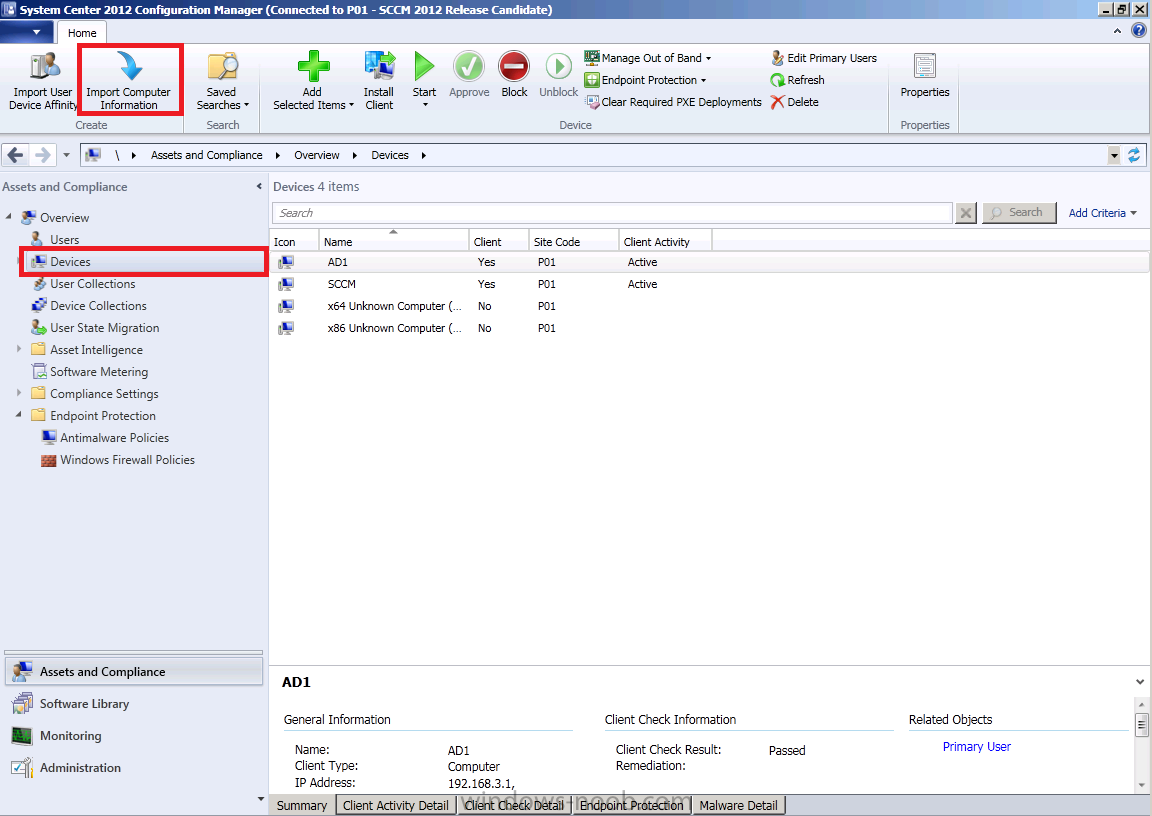
Task: Click Add Selected Items green plus
Action: click(x=314, y=66)
